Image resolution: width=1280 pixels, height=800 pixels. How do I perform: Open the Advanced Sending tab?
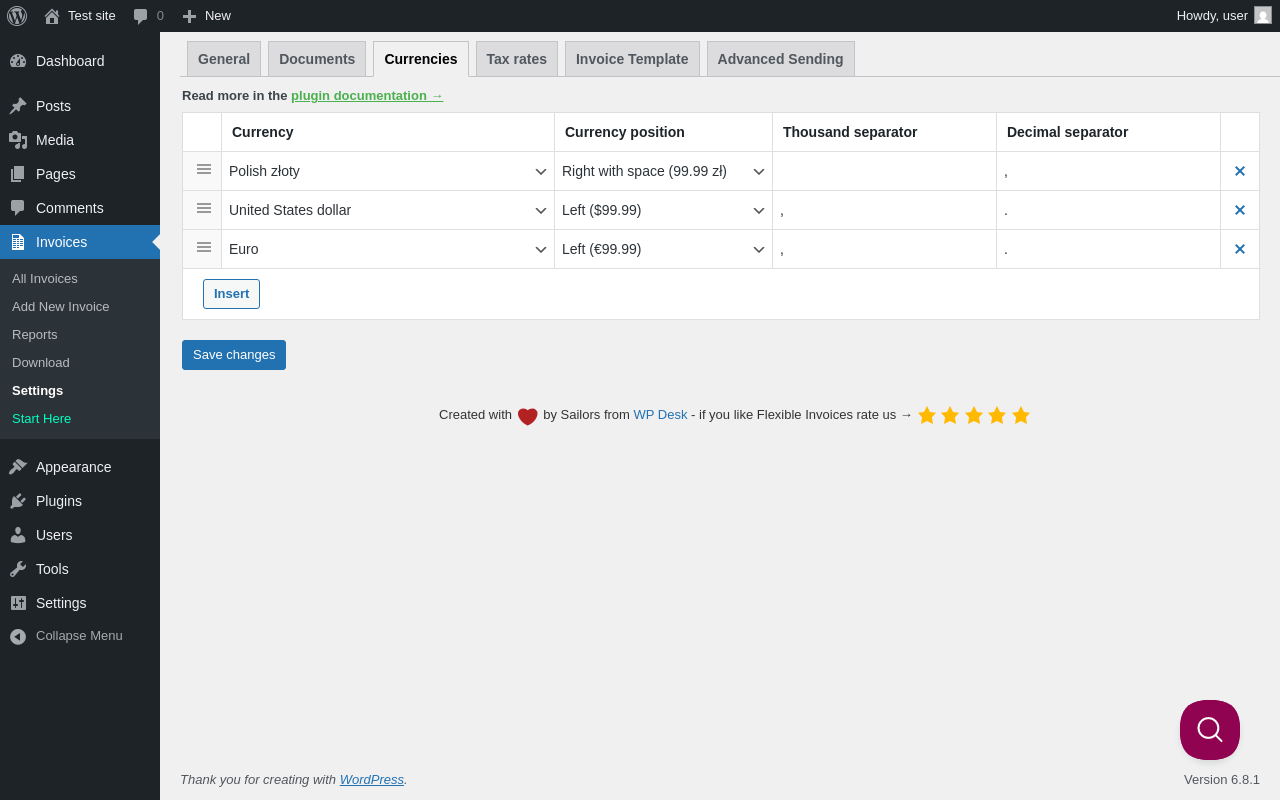[x=781, y=59]
